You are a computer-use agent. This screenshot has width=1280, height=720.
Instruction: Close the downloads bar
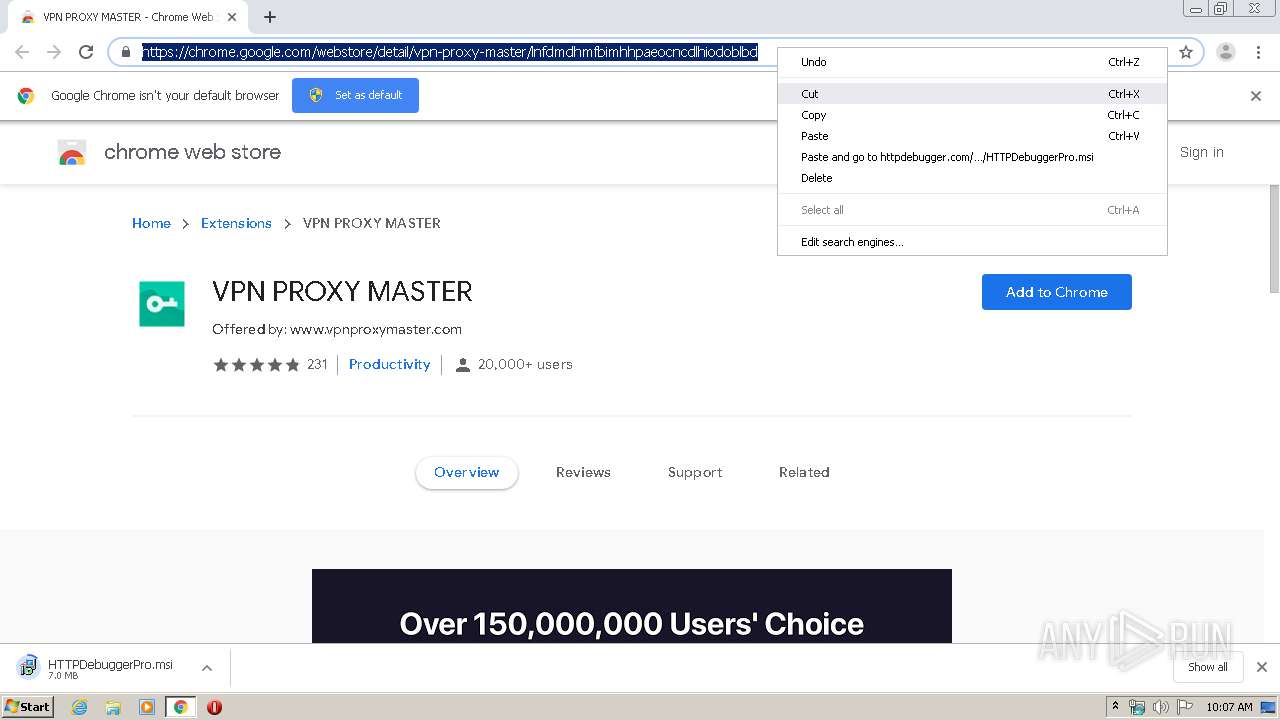pos(1262,667)
